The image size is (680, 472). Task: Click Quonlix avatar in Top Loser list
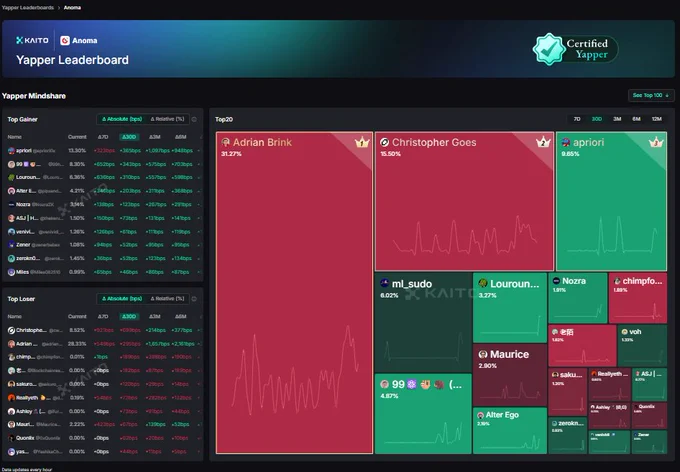[x=11, y=438]
